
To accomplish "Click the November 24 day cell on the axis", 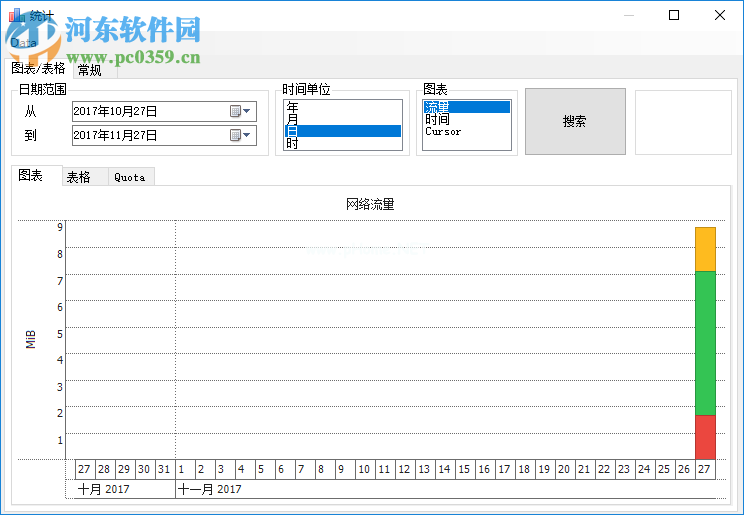I will click(645, 469).
